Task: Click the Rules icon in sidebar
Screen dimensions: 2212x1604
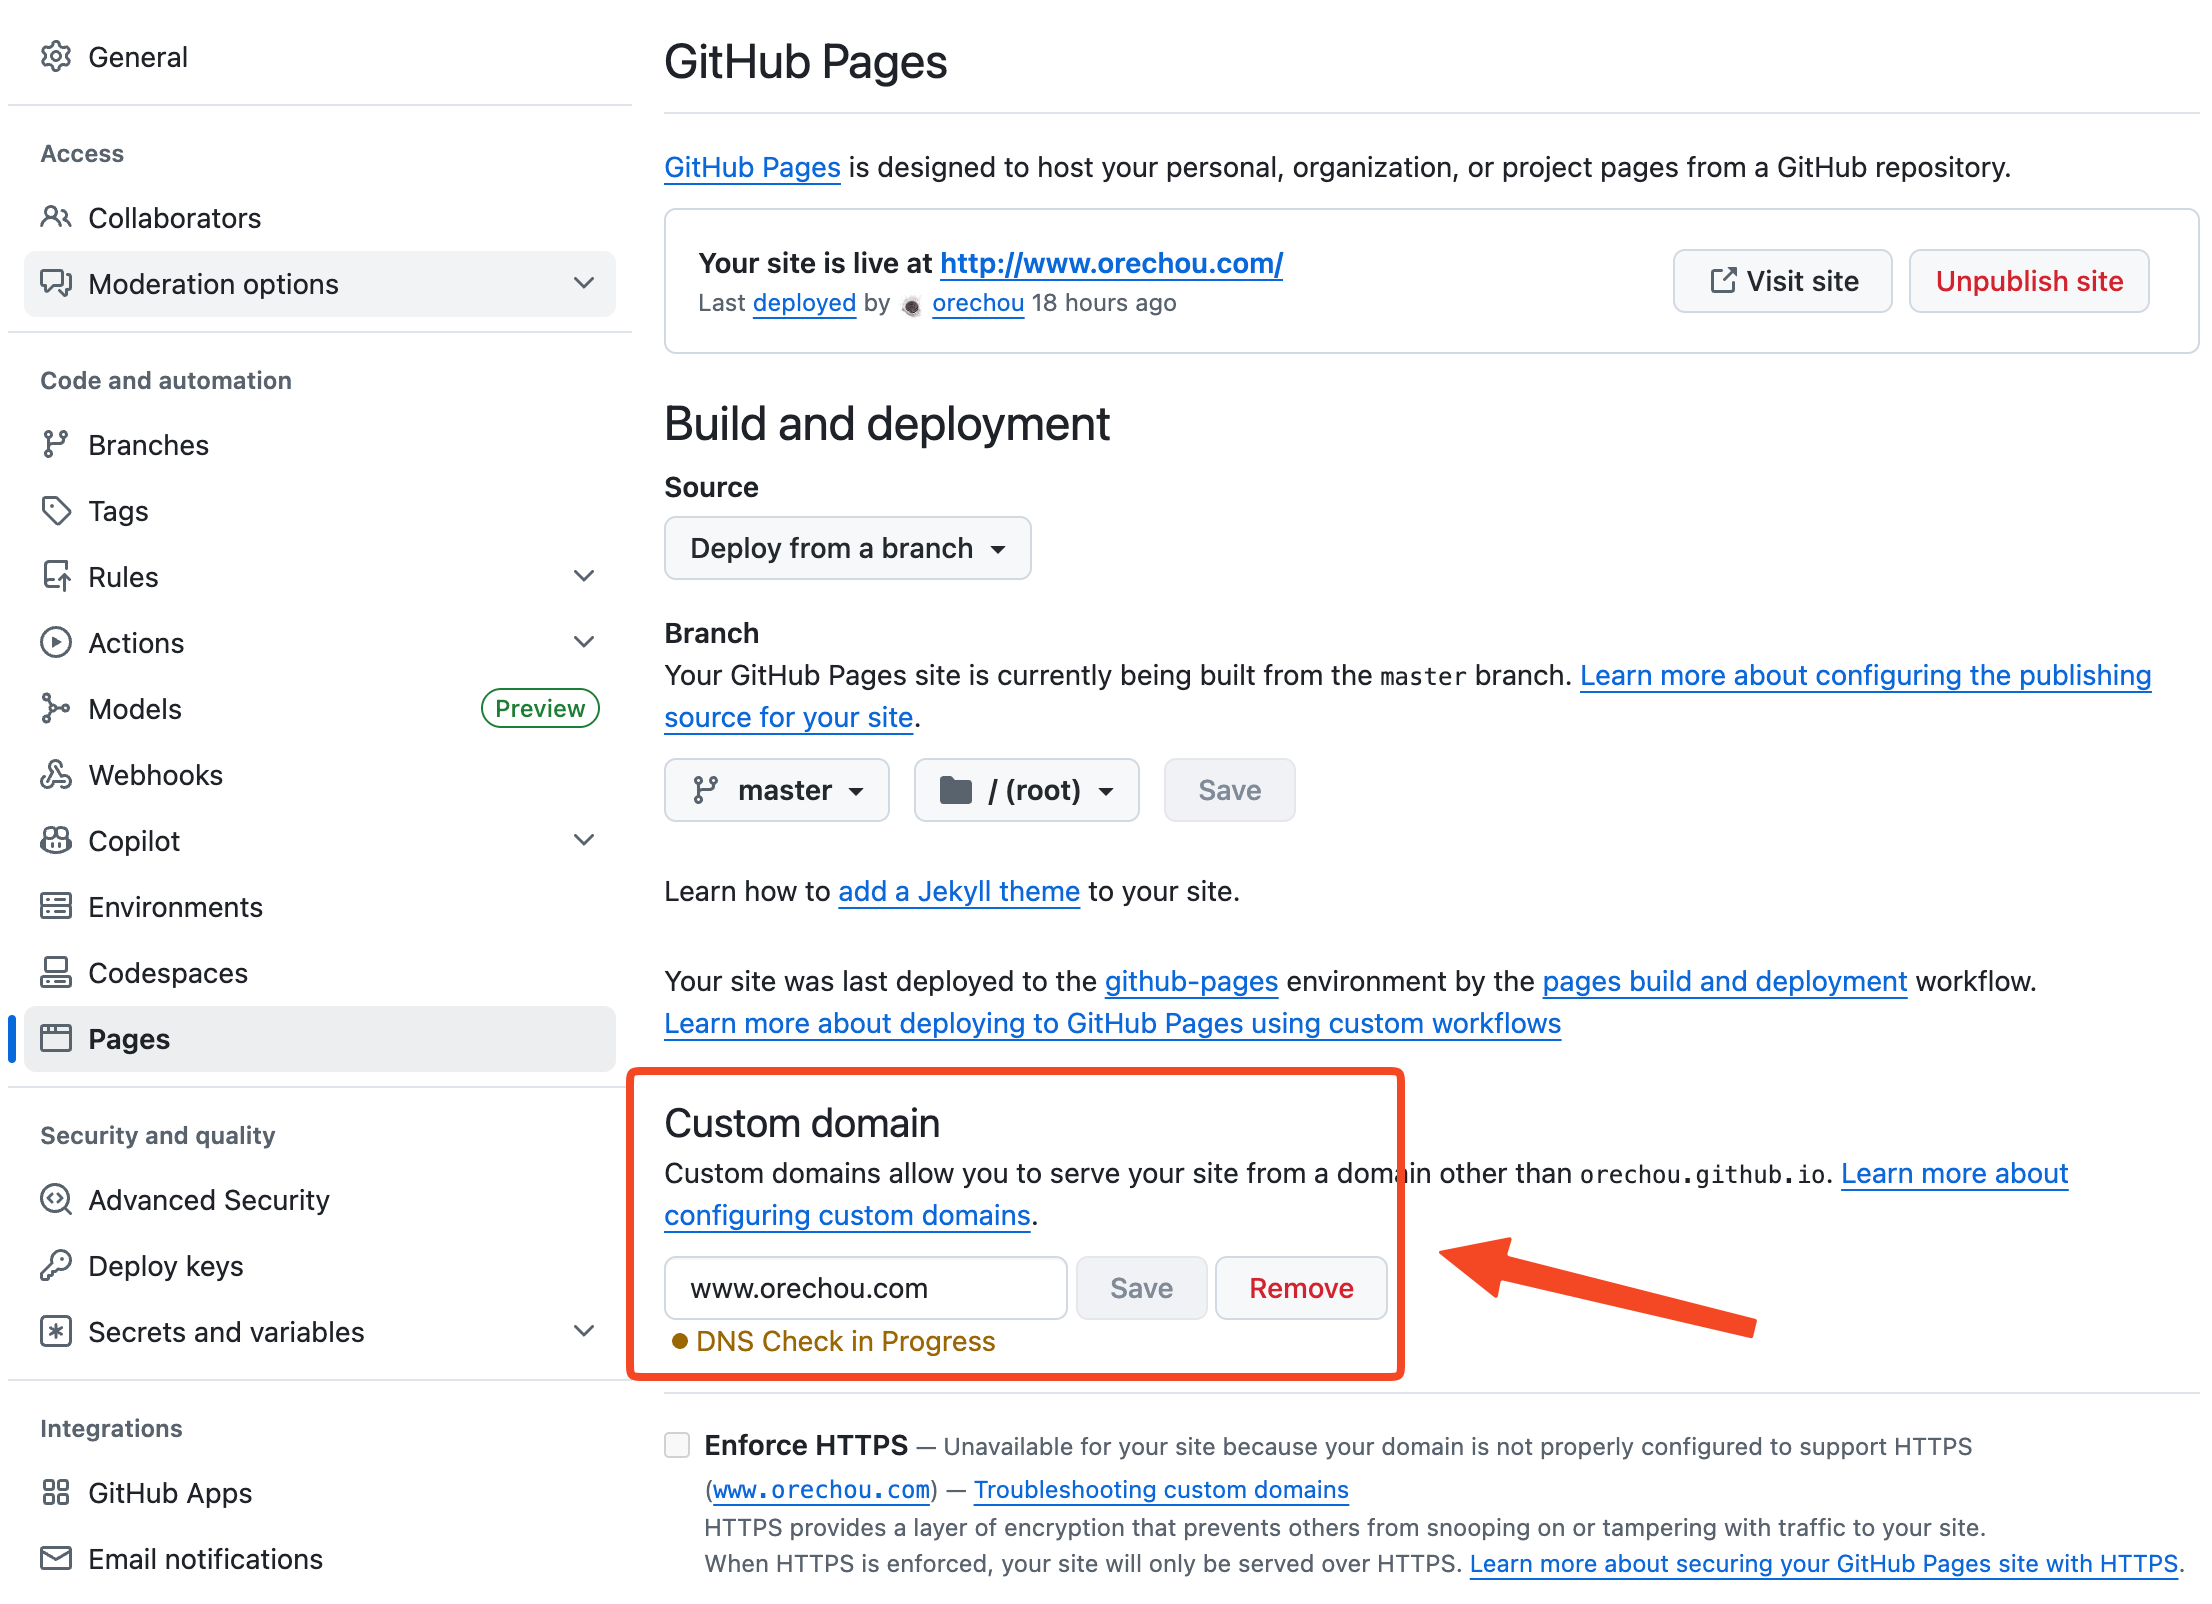Action: tap(56, 576)
